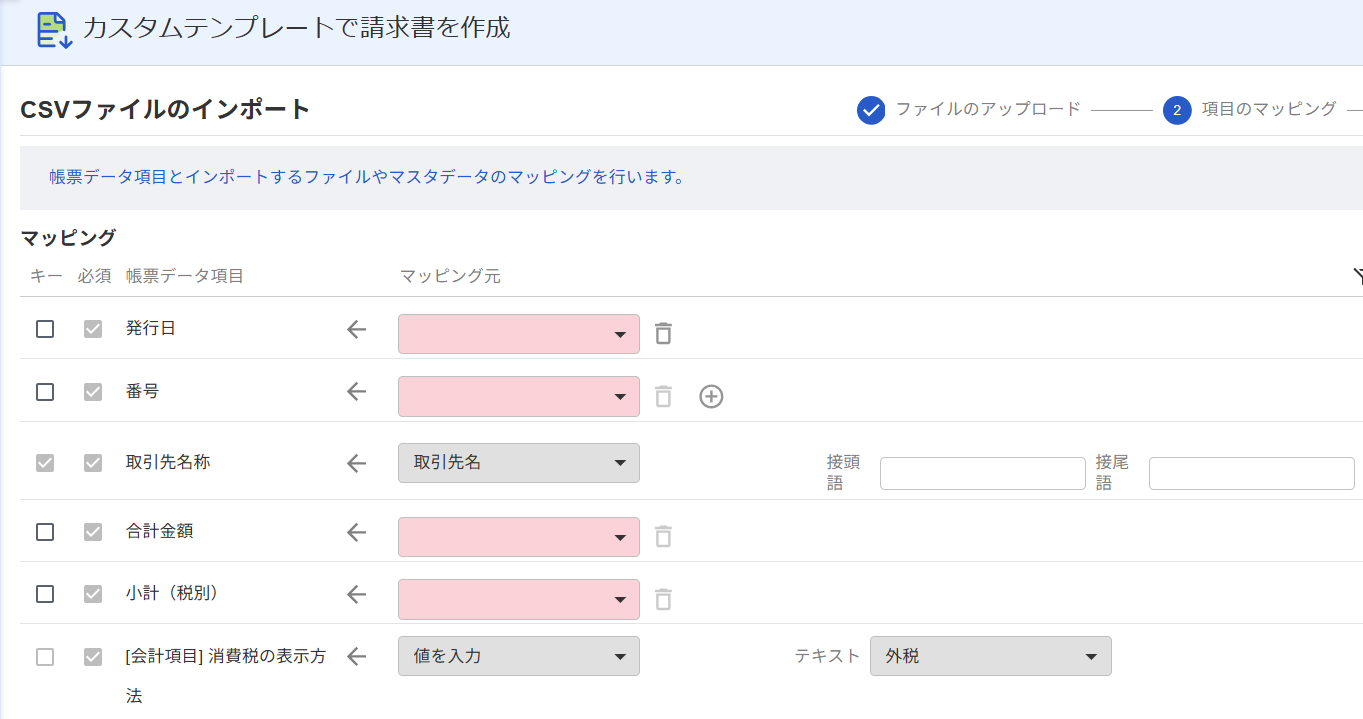Click the 発行日 item label
This screenshot has height=719, width=1363.
coord(151,328)
